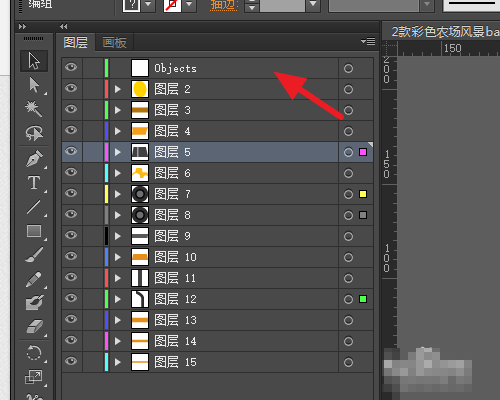Expand 图层 4 disclosure triangle
This screenshot has width=500, height=400.
tap(117, 131)
